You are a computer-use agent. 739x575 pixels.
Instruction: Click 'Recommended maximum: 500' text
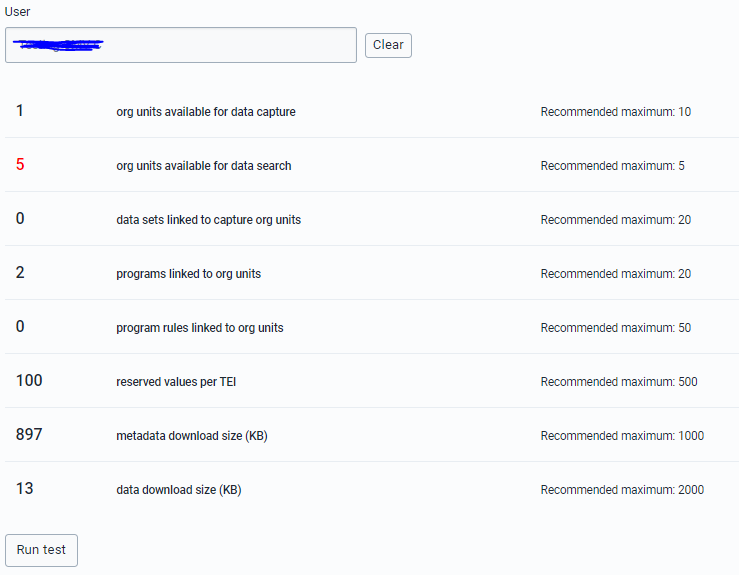619,382
